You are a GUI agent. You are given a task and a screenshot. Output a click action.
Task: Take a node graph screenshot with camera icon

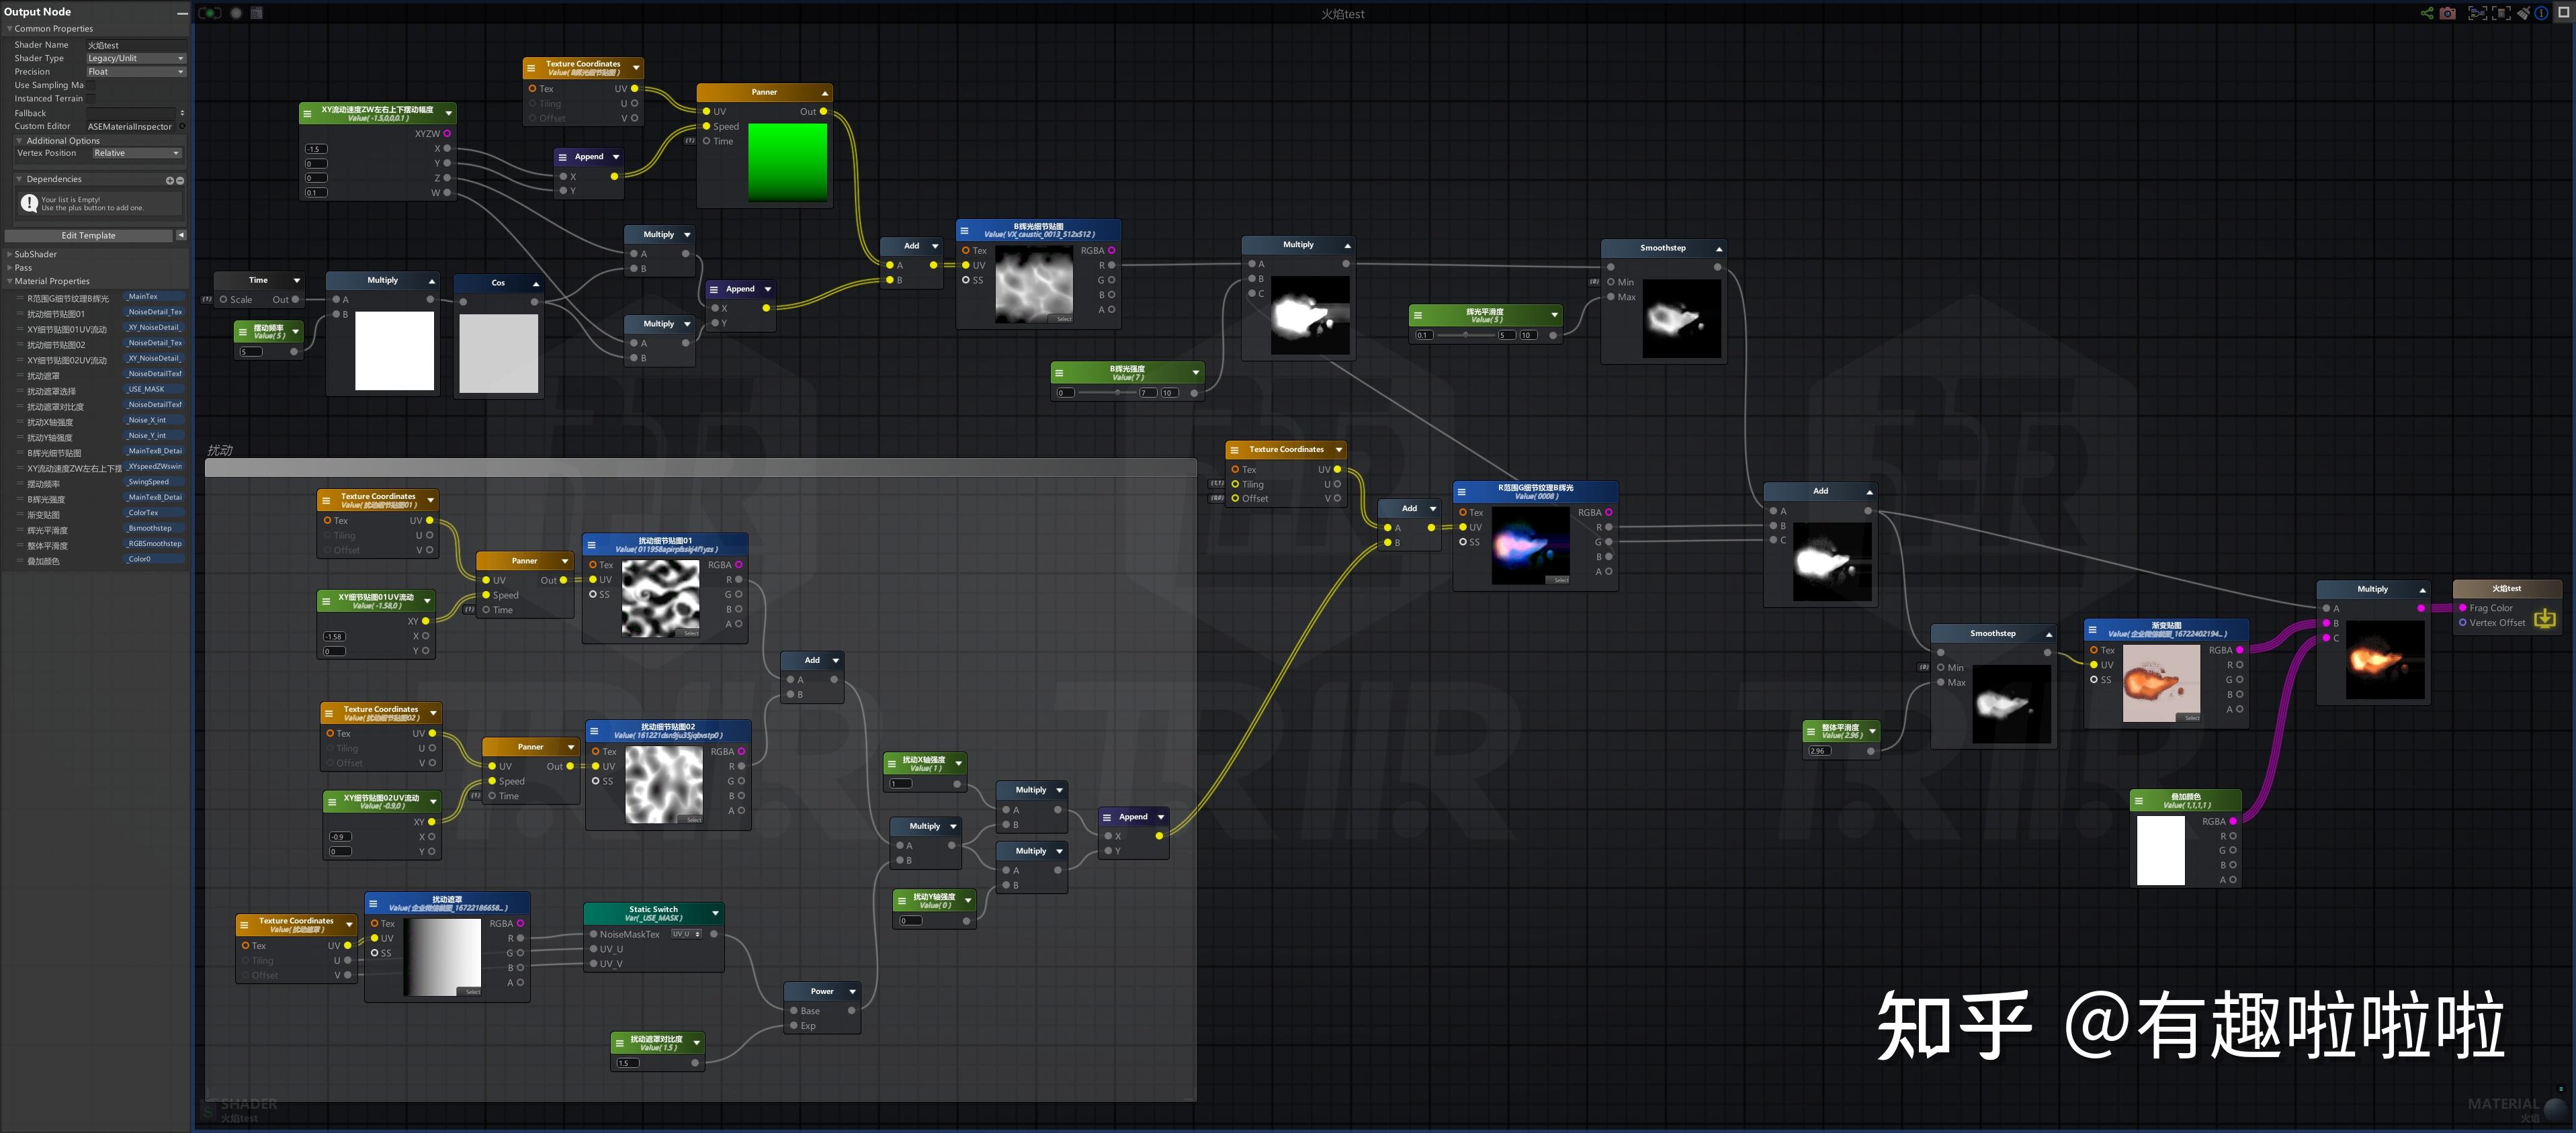click(x=2447, y=13)
